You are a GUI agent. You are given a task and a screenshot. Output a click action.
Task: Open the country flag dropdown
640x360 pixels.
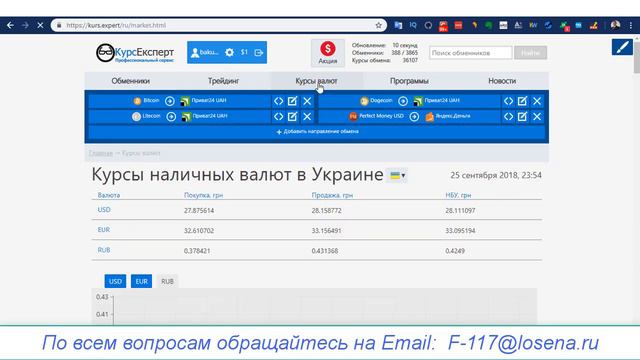[397, 176]
